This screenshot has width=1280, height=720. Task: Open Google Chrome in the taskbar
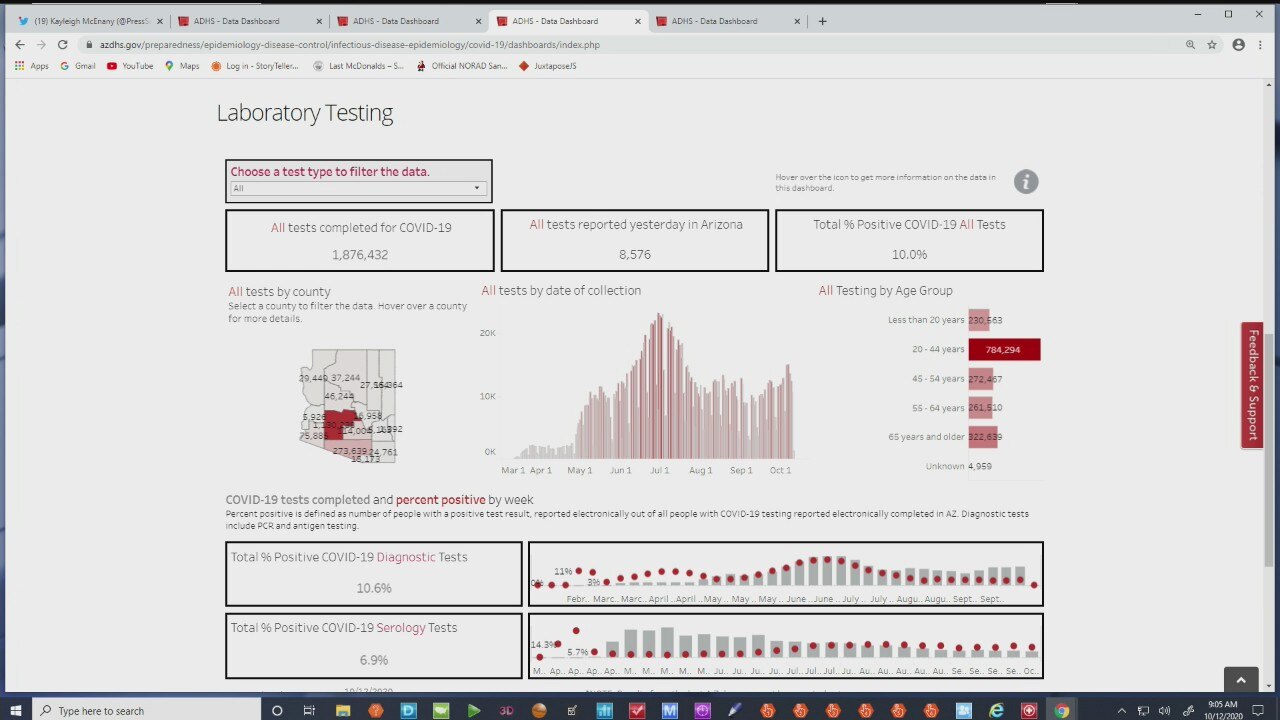point(1061,710)
